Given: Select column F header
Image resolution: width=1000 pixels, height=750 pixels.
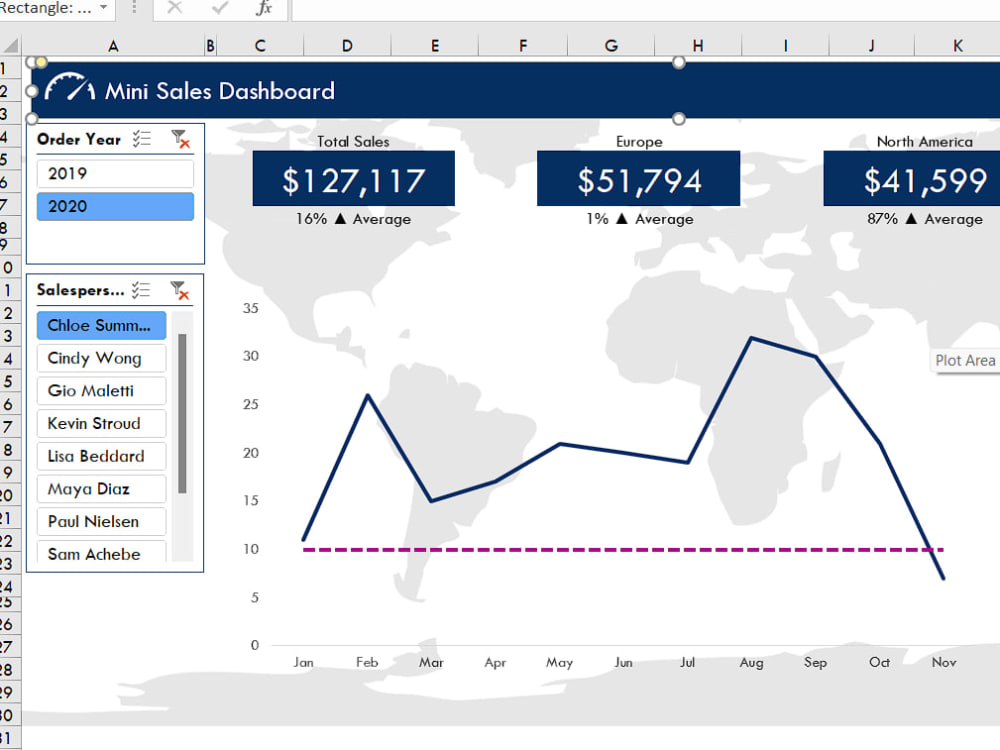Looking at the screenshot, I should [523, 46].
